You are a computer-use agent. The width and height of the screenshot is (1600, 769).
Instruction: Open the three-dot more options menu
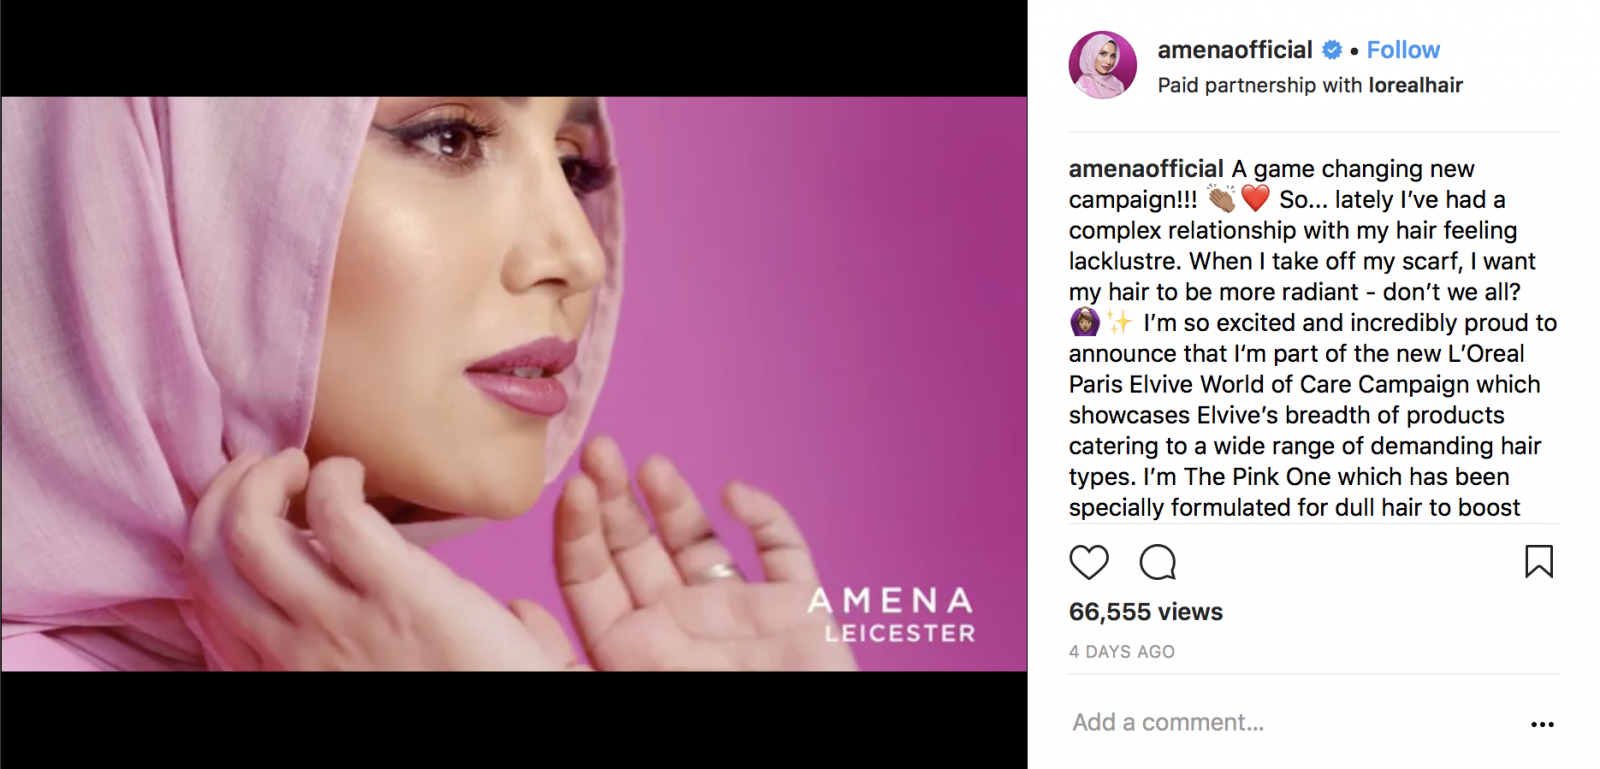(1543, 724)
